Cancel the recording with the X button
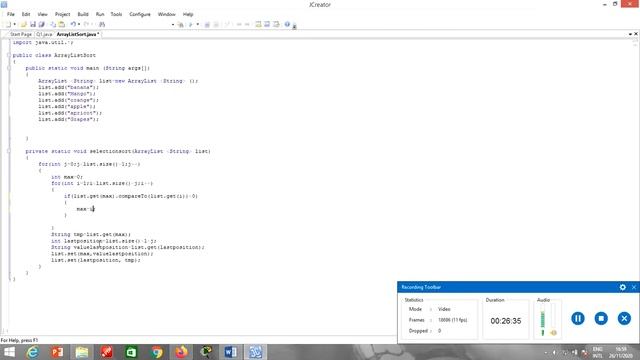Viewport: 640px width, 360px height. tap(624, 318)
